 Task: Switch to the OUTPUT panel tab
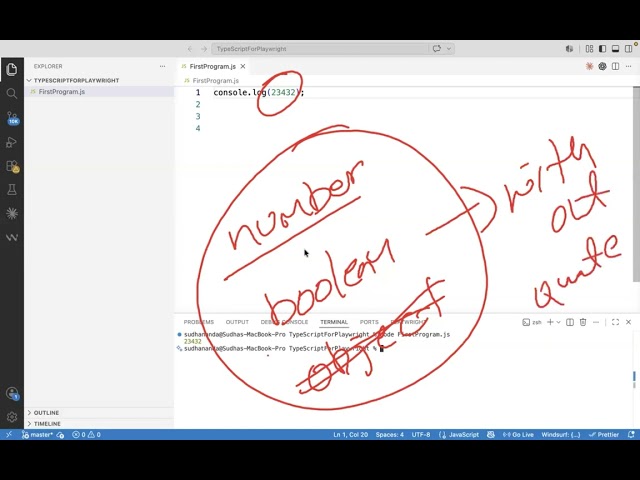point(237,322)
